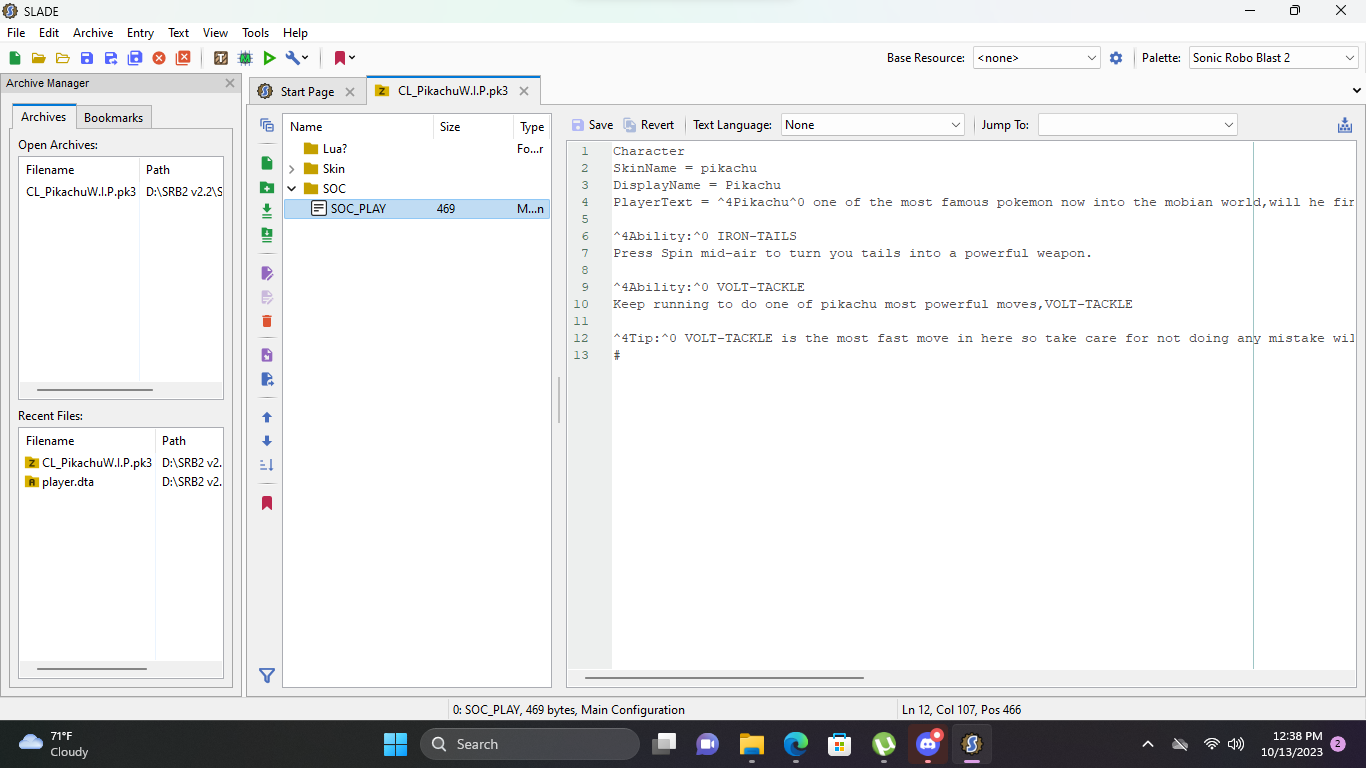The image size is (1366, 768).
Task: Rename the selected entry
Action: (266, 273)
